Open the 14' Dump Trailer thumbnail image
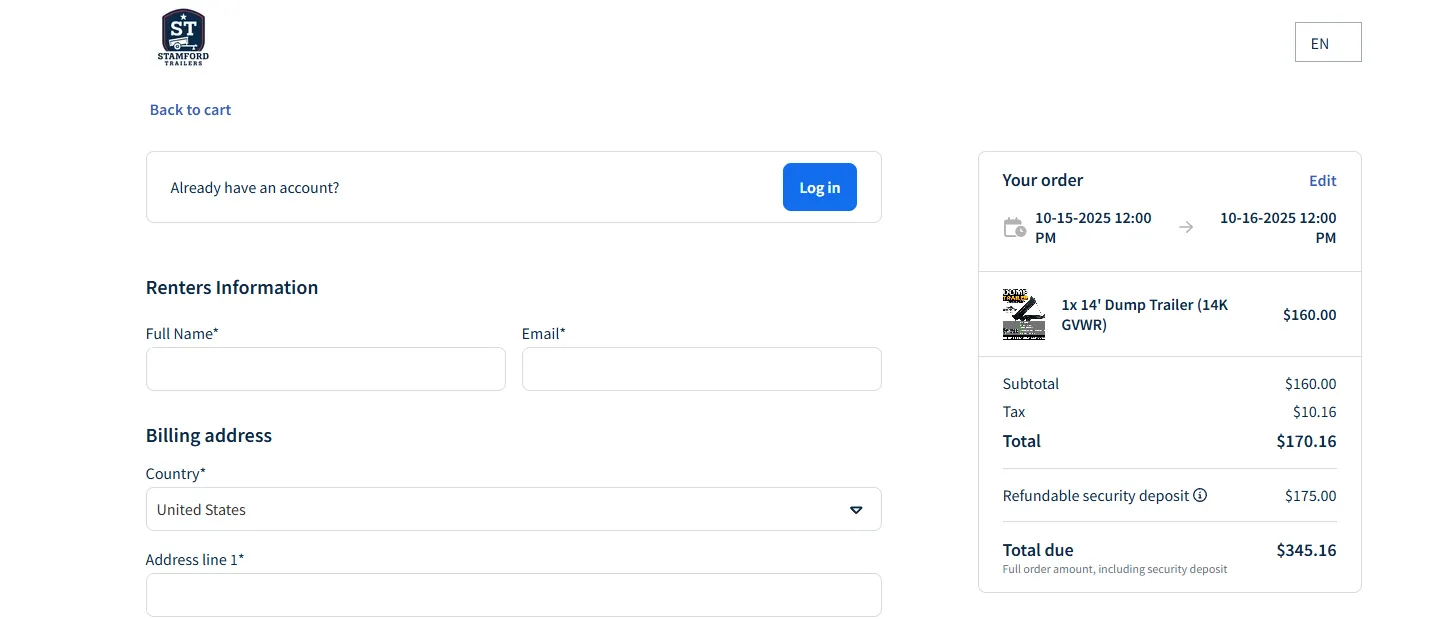The image size is (1432, 619). (x=1023, y=315)
